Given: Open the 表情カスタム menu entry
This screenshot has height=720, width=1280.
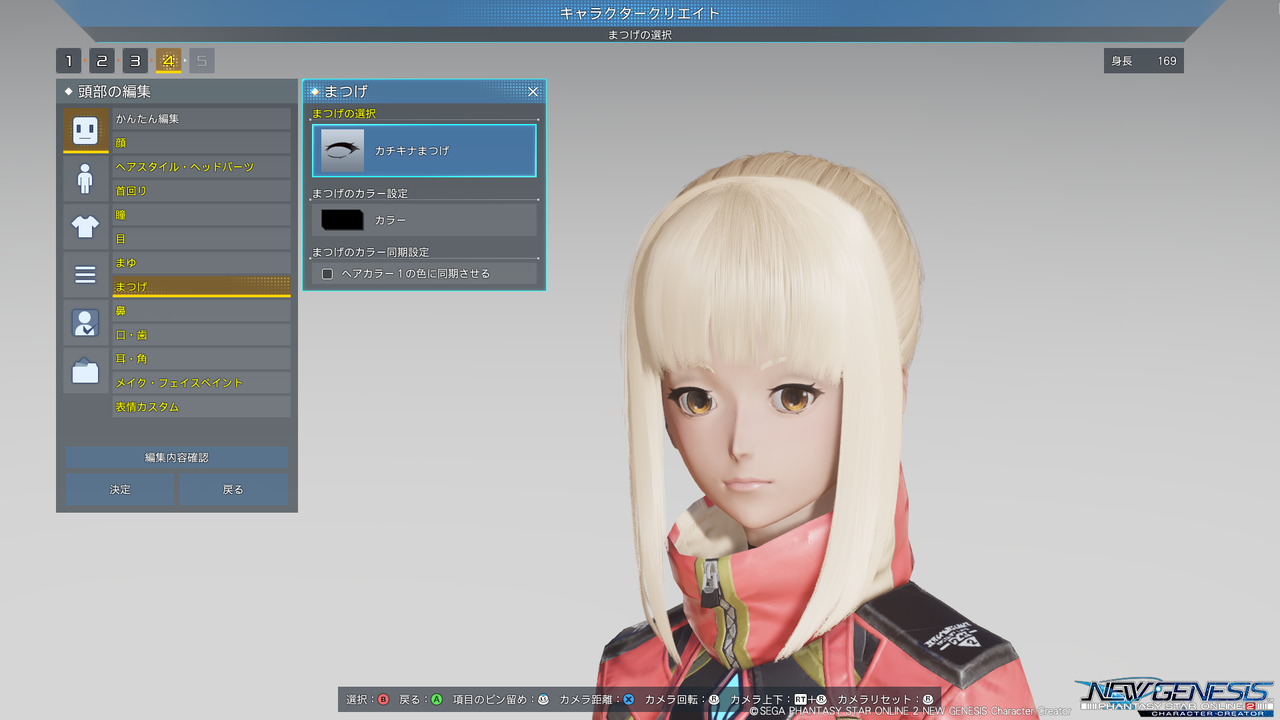Looking at the screenshot, I should pos(201,407).
